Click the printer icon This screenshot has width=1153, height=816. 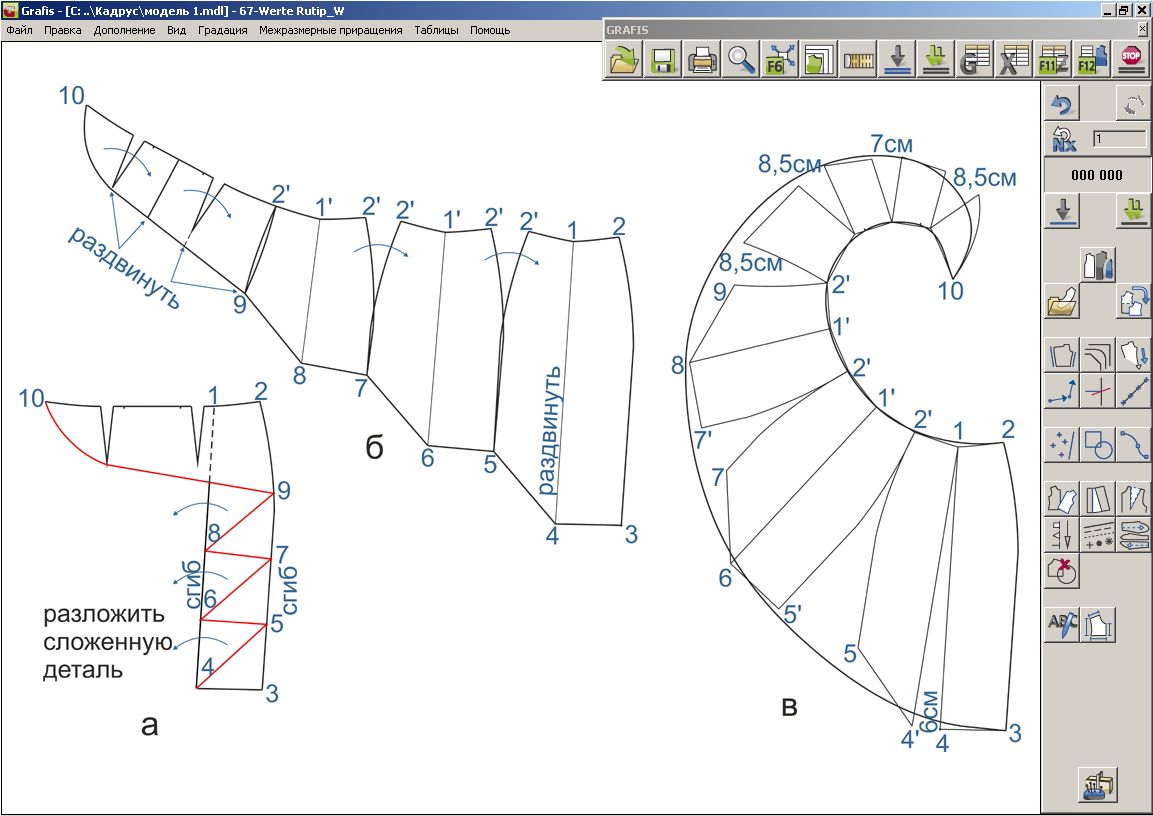(702, 61)
